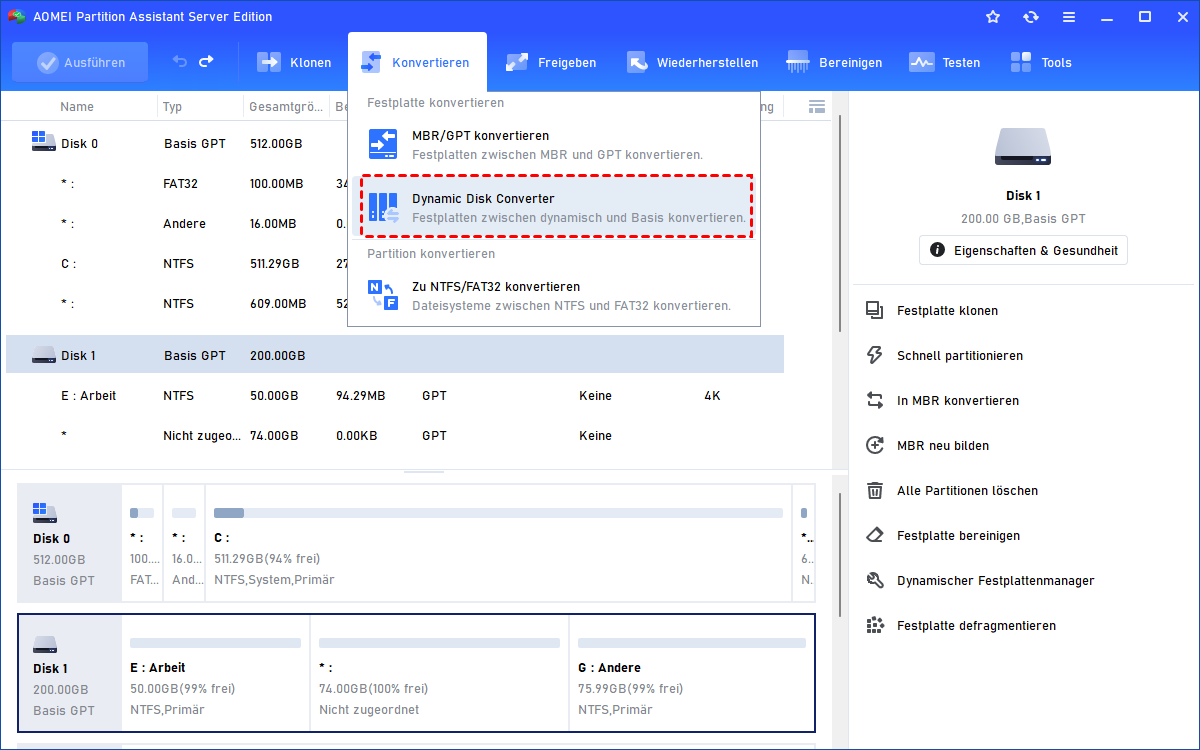
Task: Click the Dynamic Disk Converter icon
Action: pyautogui.click(x=383, y=207)
